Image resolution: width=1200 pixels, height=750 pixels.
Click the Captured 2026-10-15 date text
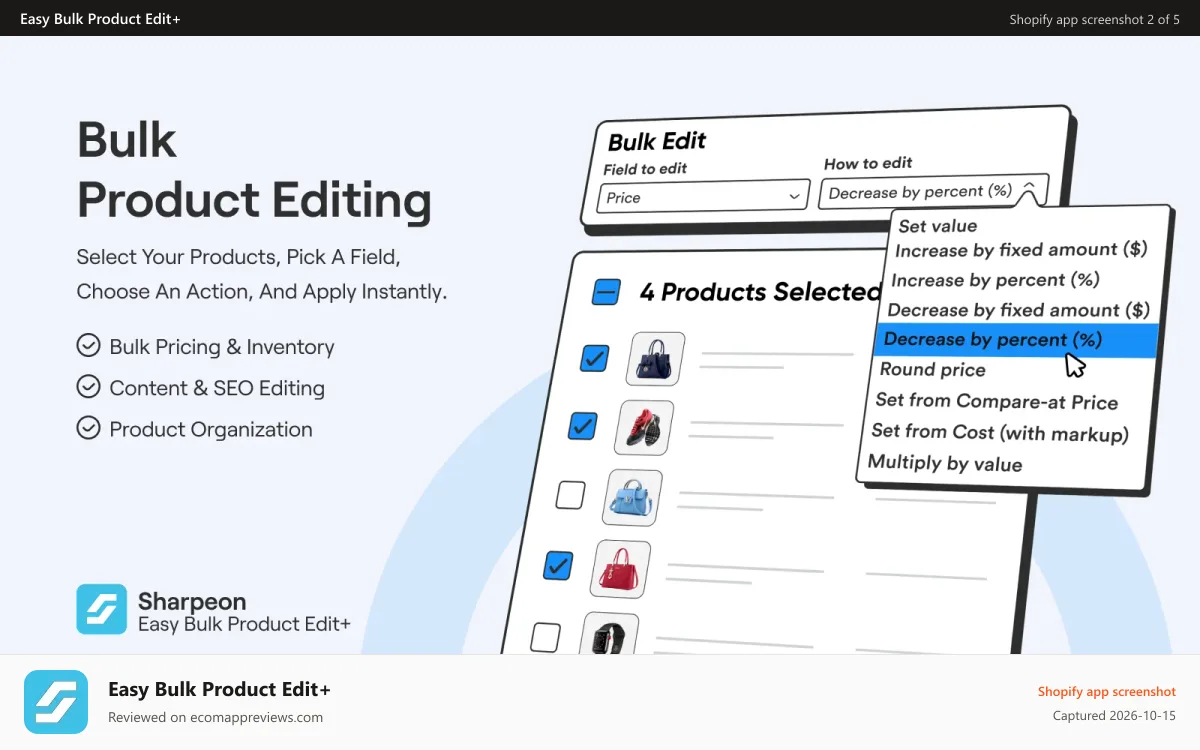click(1114, 716)
